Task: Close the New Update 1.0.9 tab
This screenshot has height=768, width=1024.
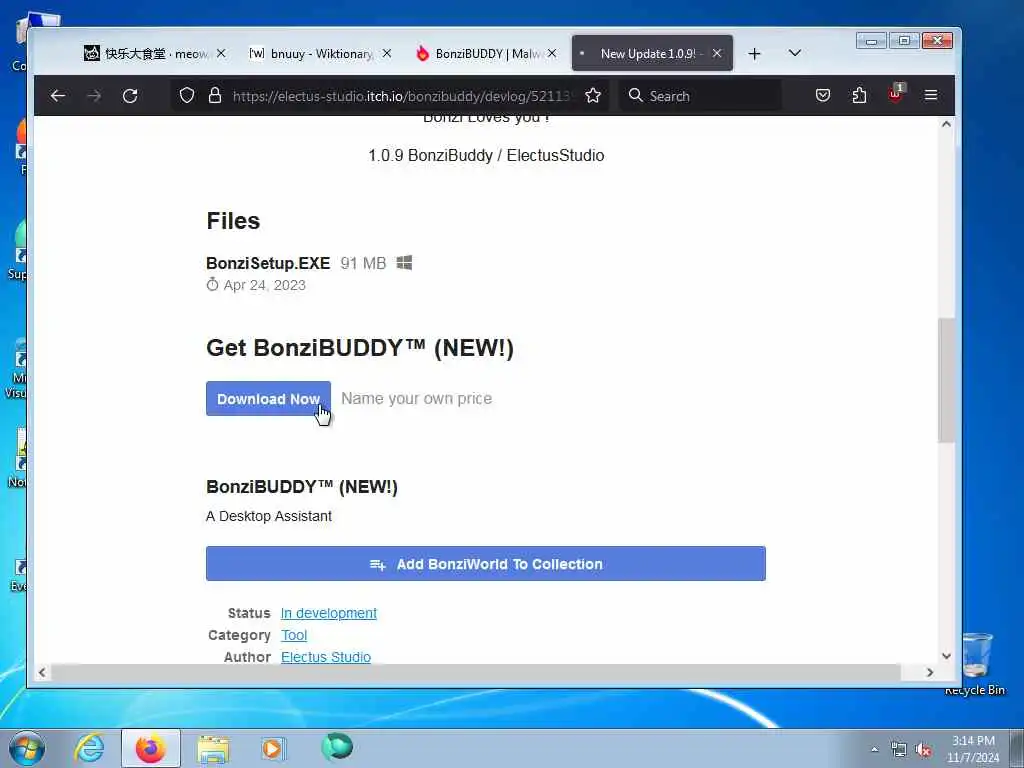Action: tap(717, 54)
